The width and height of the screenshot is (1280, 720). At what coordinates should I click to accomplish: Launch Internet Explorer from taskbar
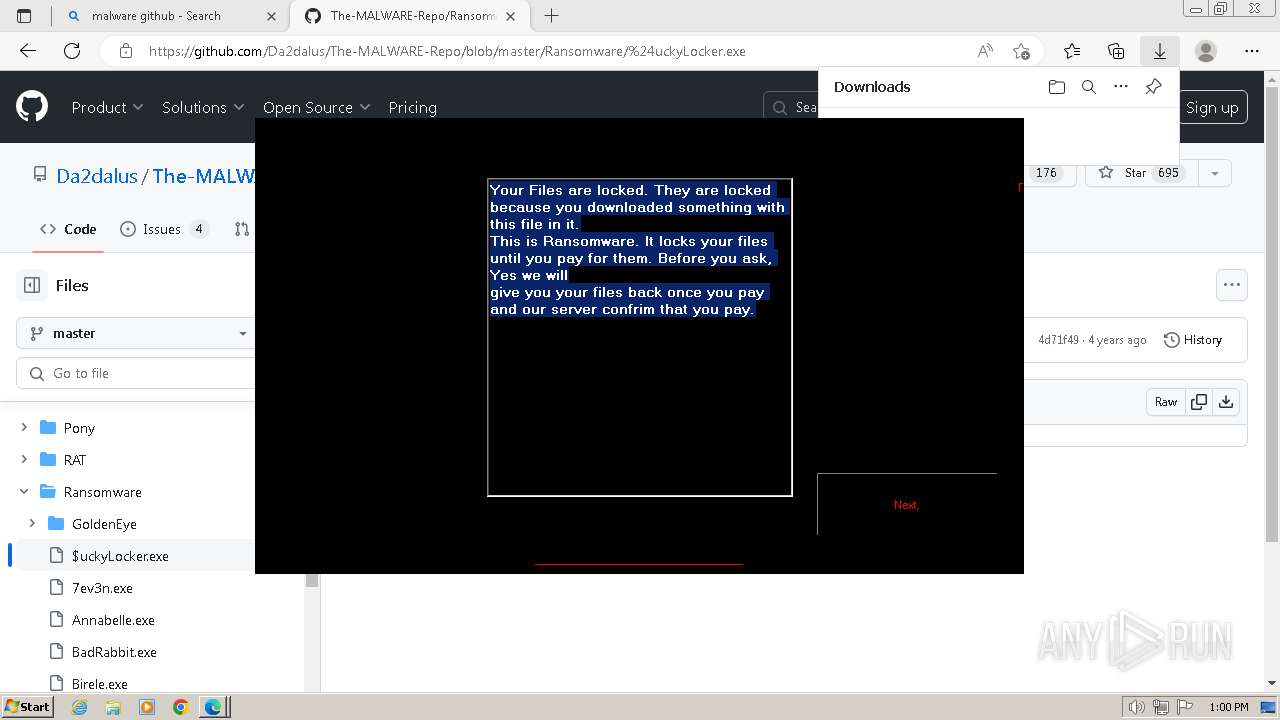coord(79,707)
